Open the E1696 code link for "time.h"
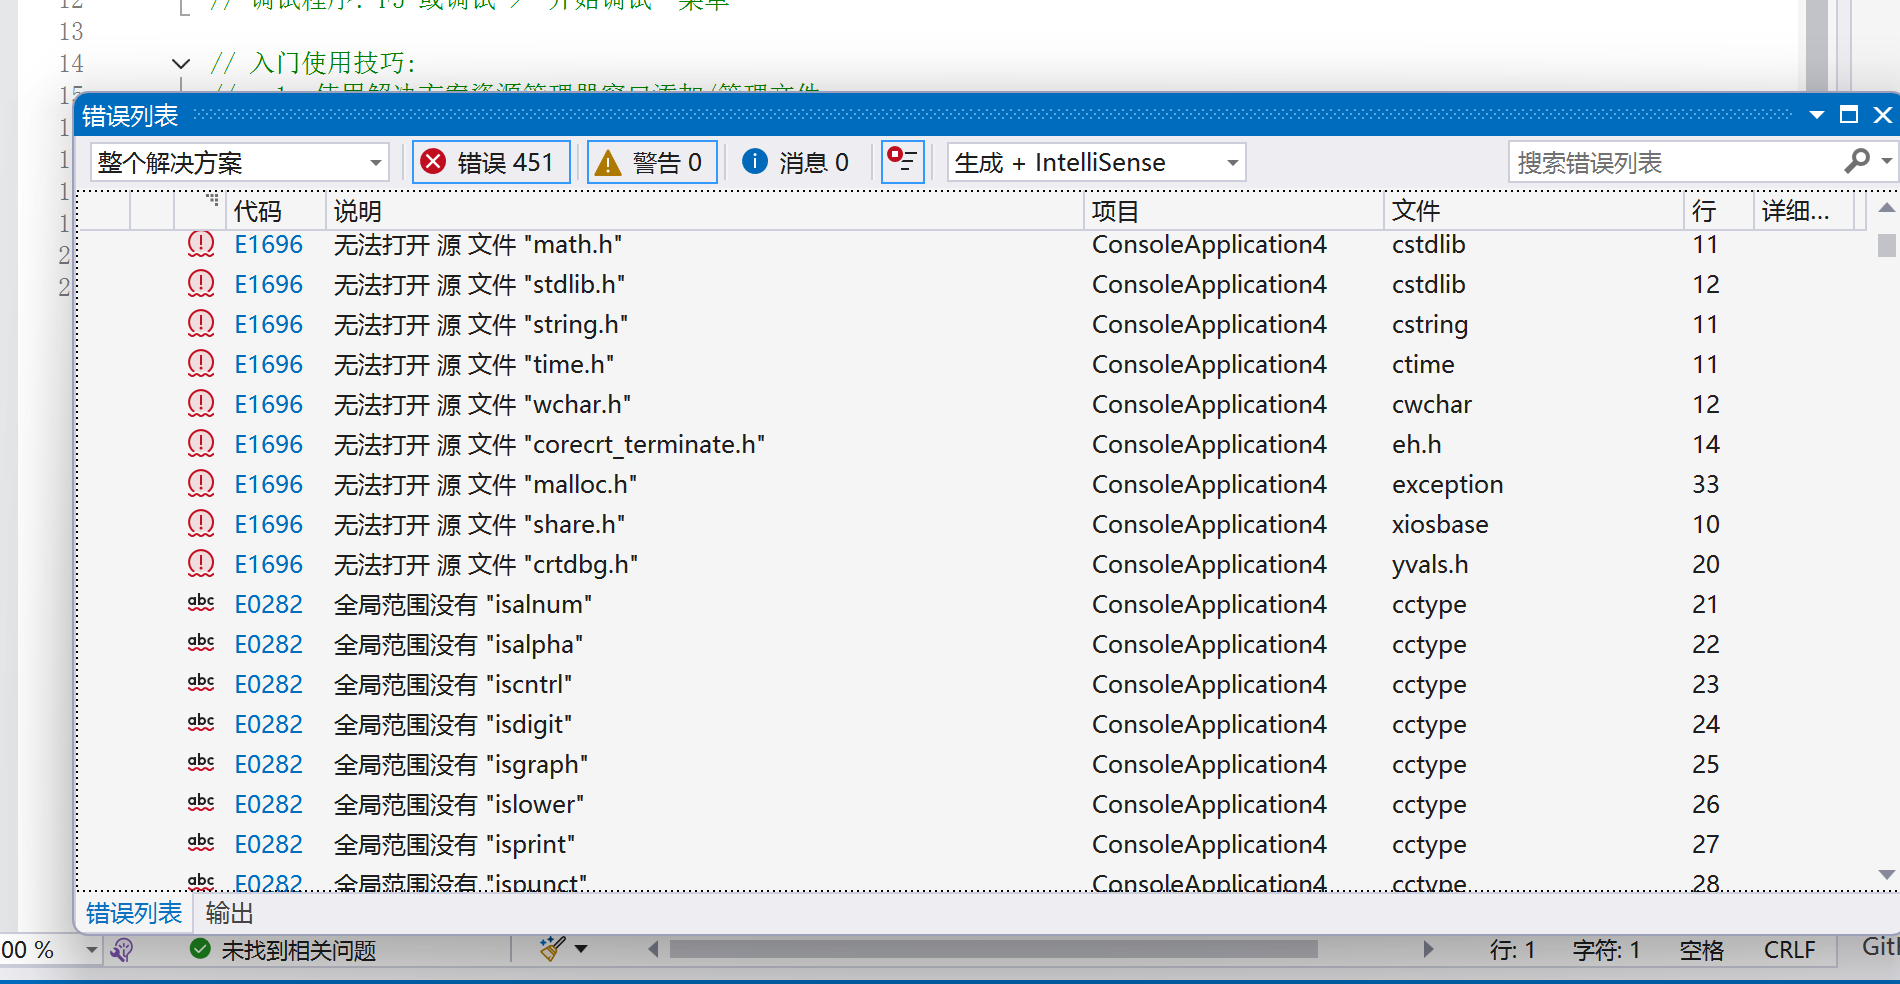The height and width of the screenshot is (984, 1900). [268, 365]
